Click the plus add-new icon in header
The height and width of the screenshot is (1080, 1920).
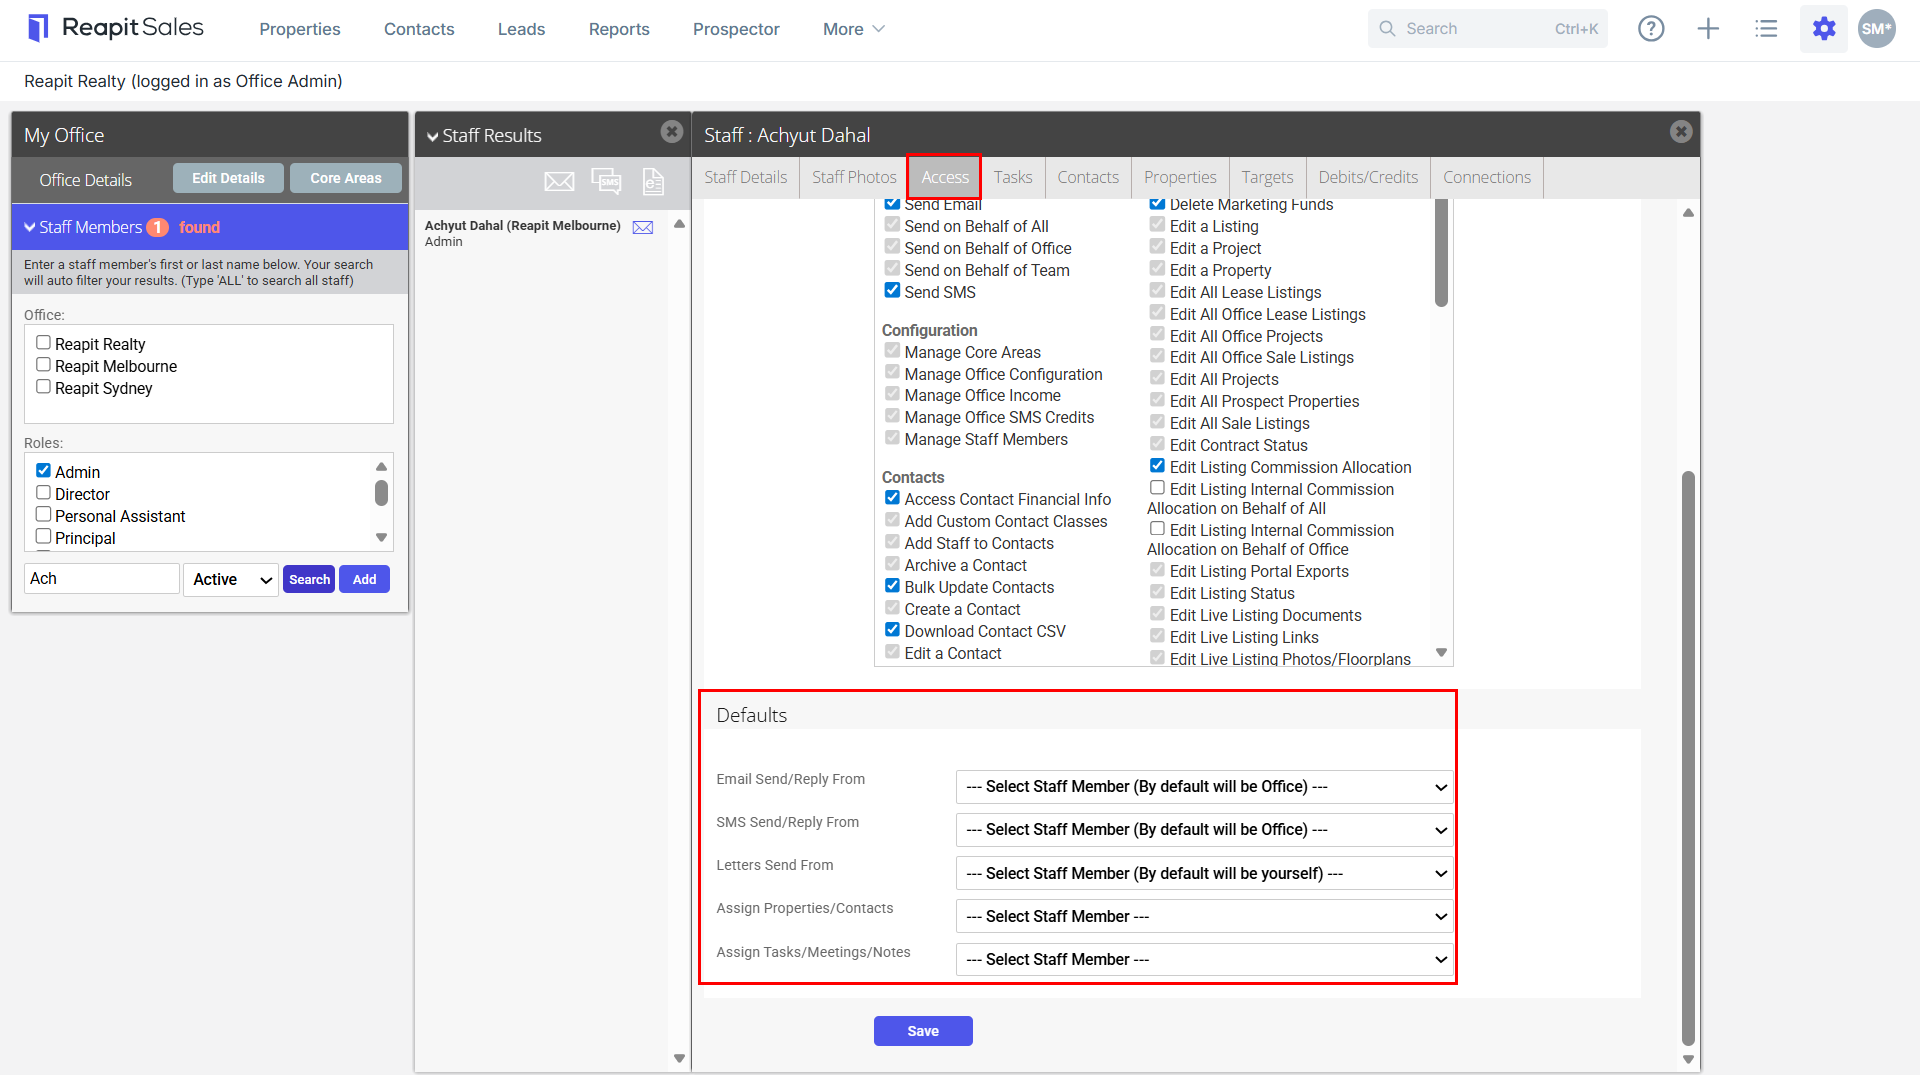[x=1708, y=29]
